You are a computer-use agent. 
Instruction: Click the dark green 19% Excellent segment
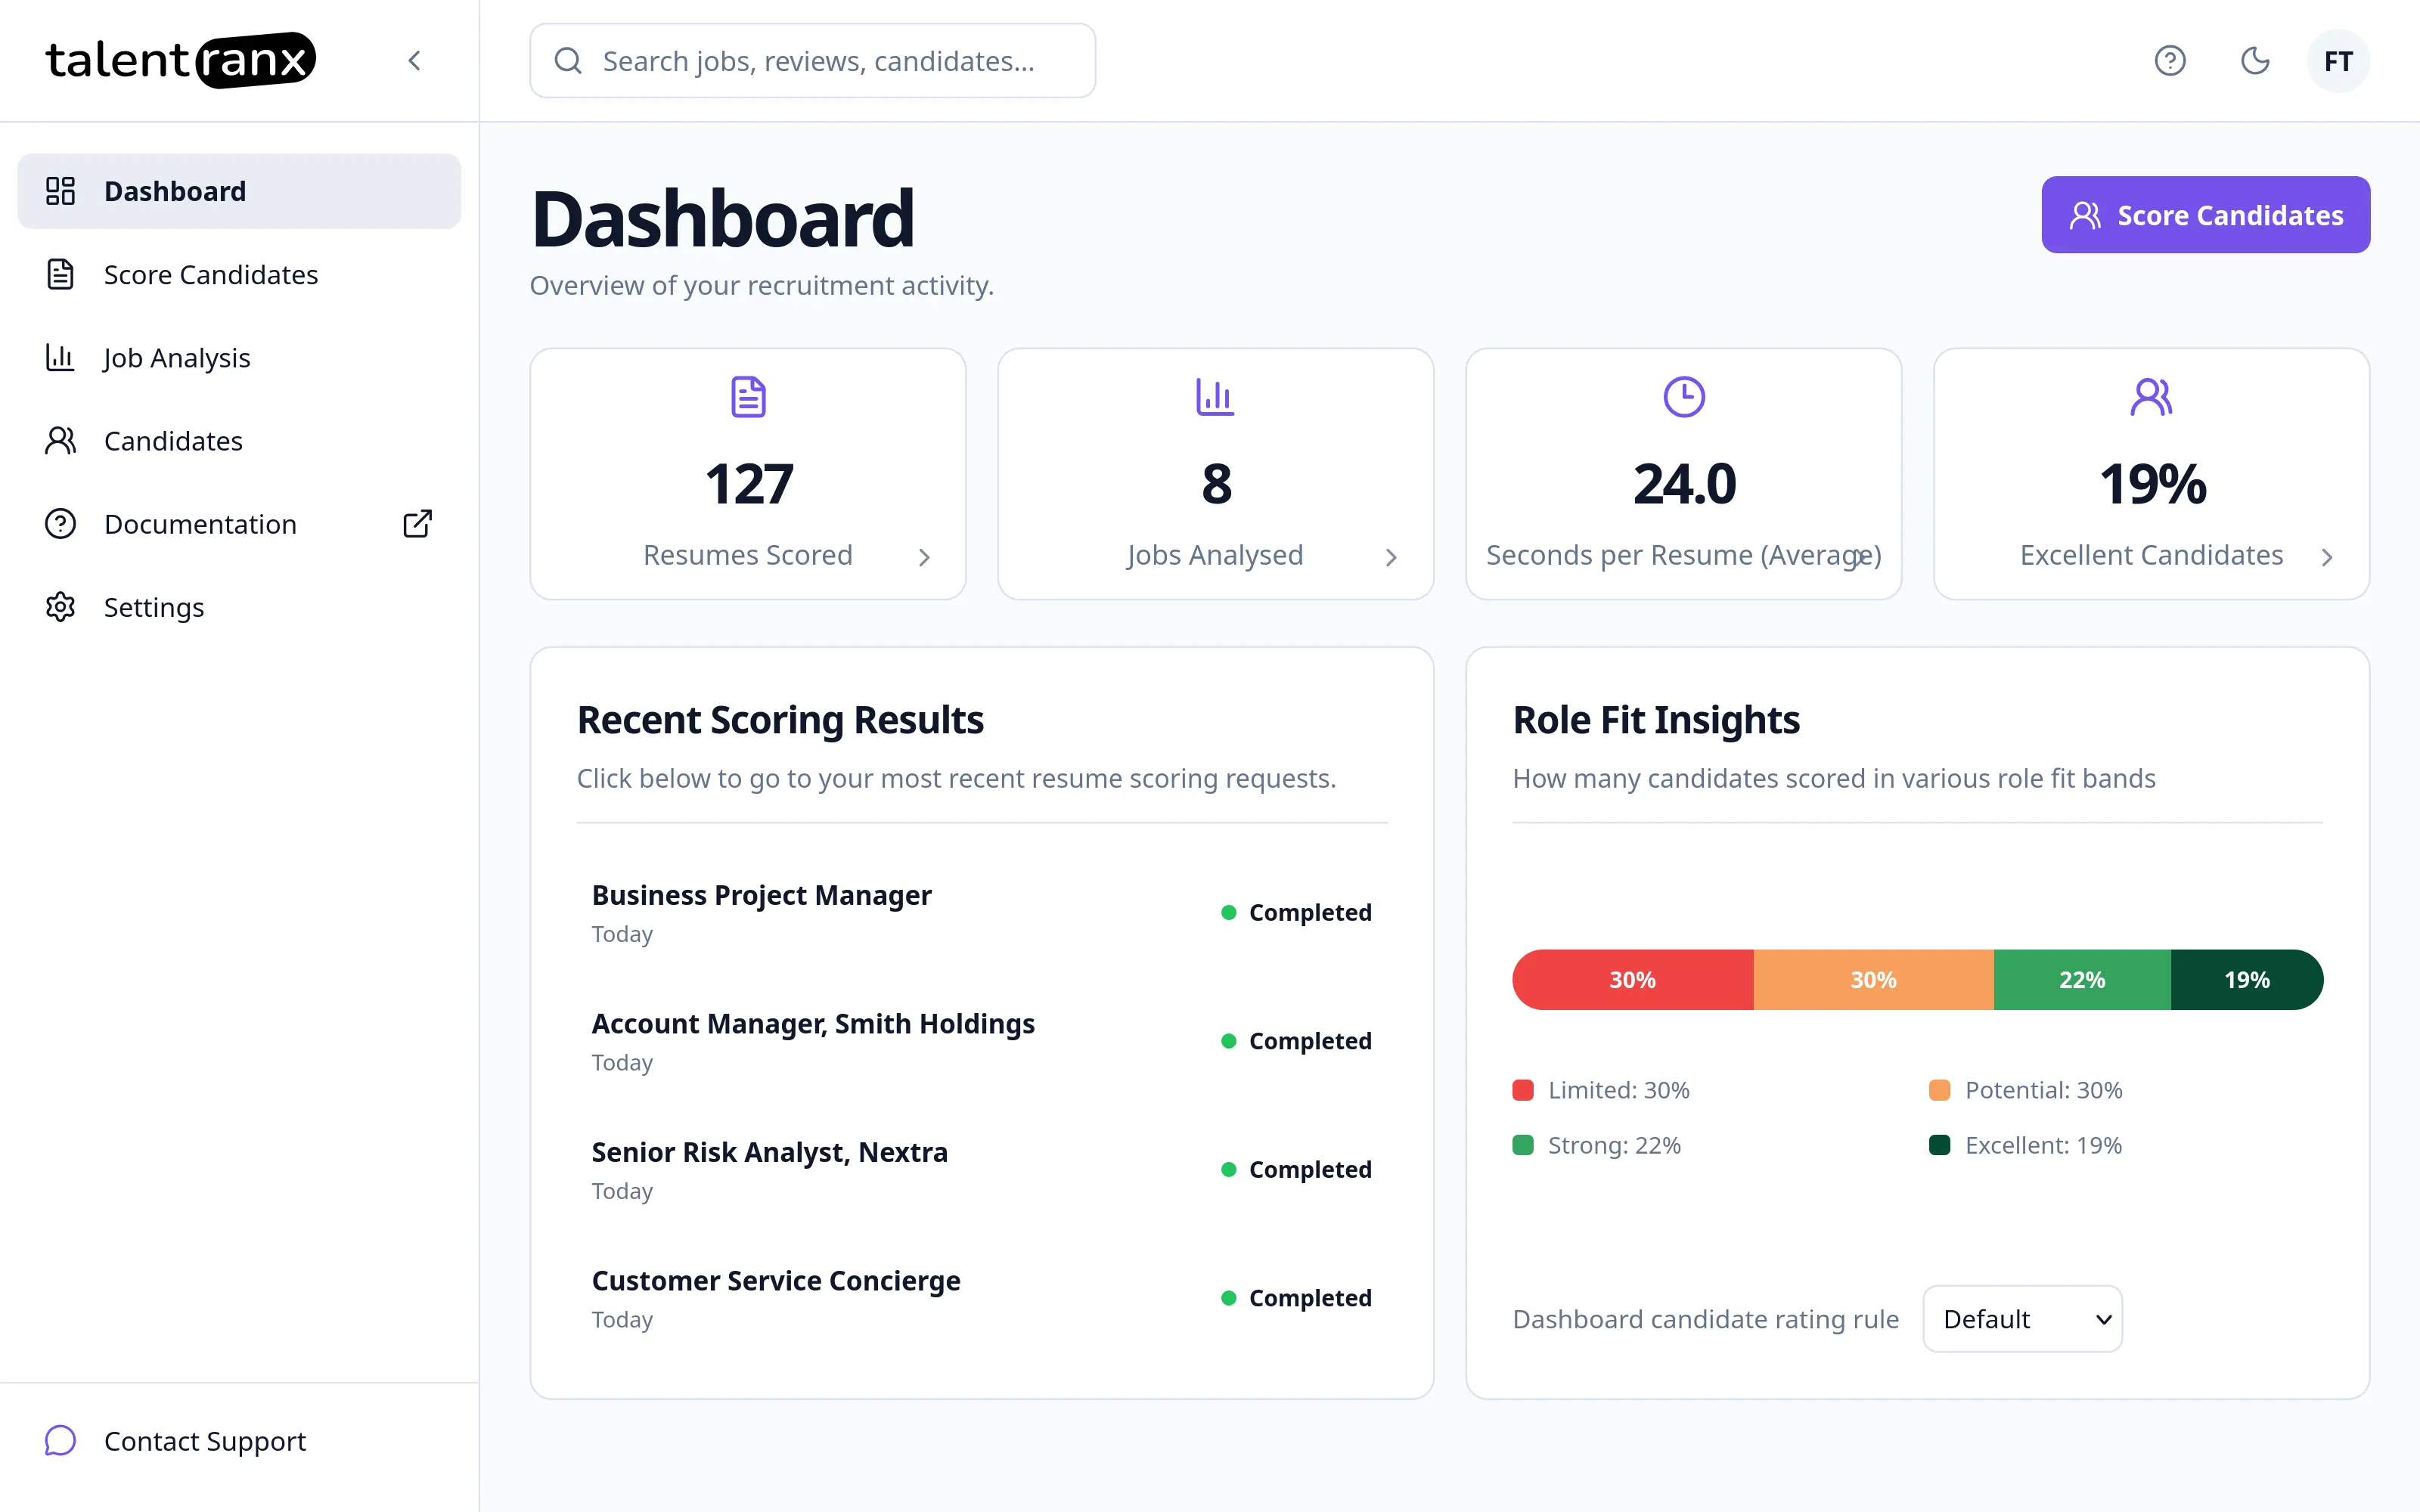click(x=2247, y=980)
